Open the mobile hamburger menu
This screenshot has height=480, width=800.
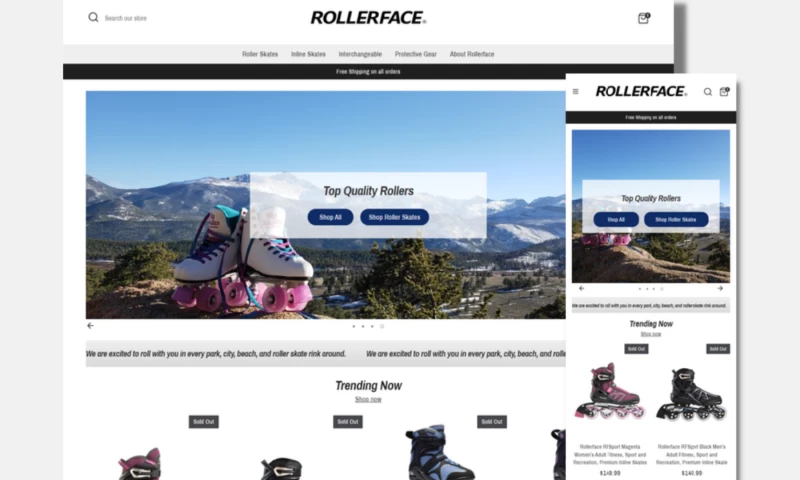tap(576, 92)
